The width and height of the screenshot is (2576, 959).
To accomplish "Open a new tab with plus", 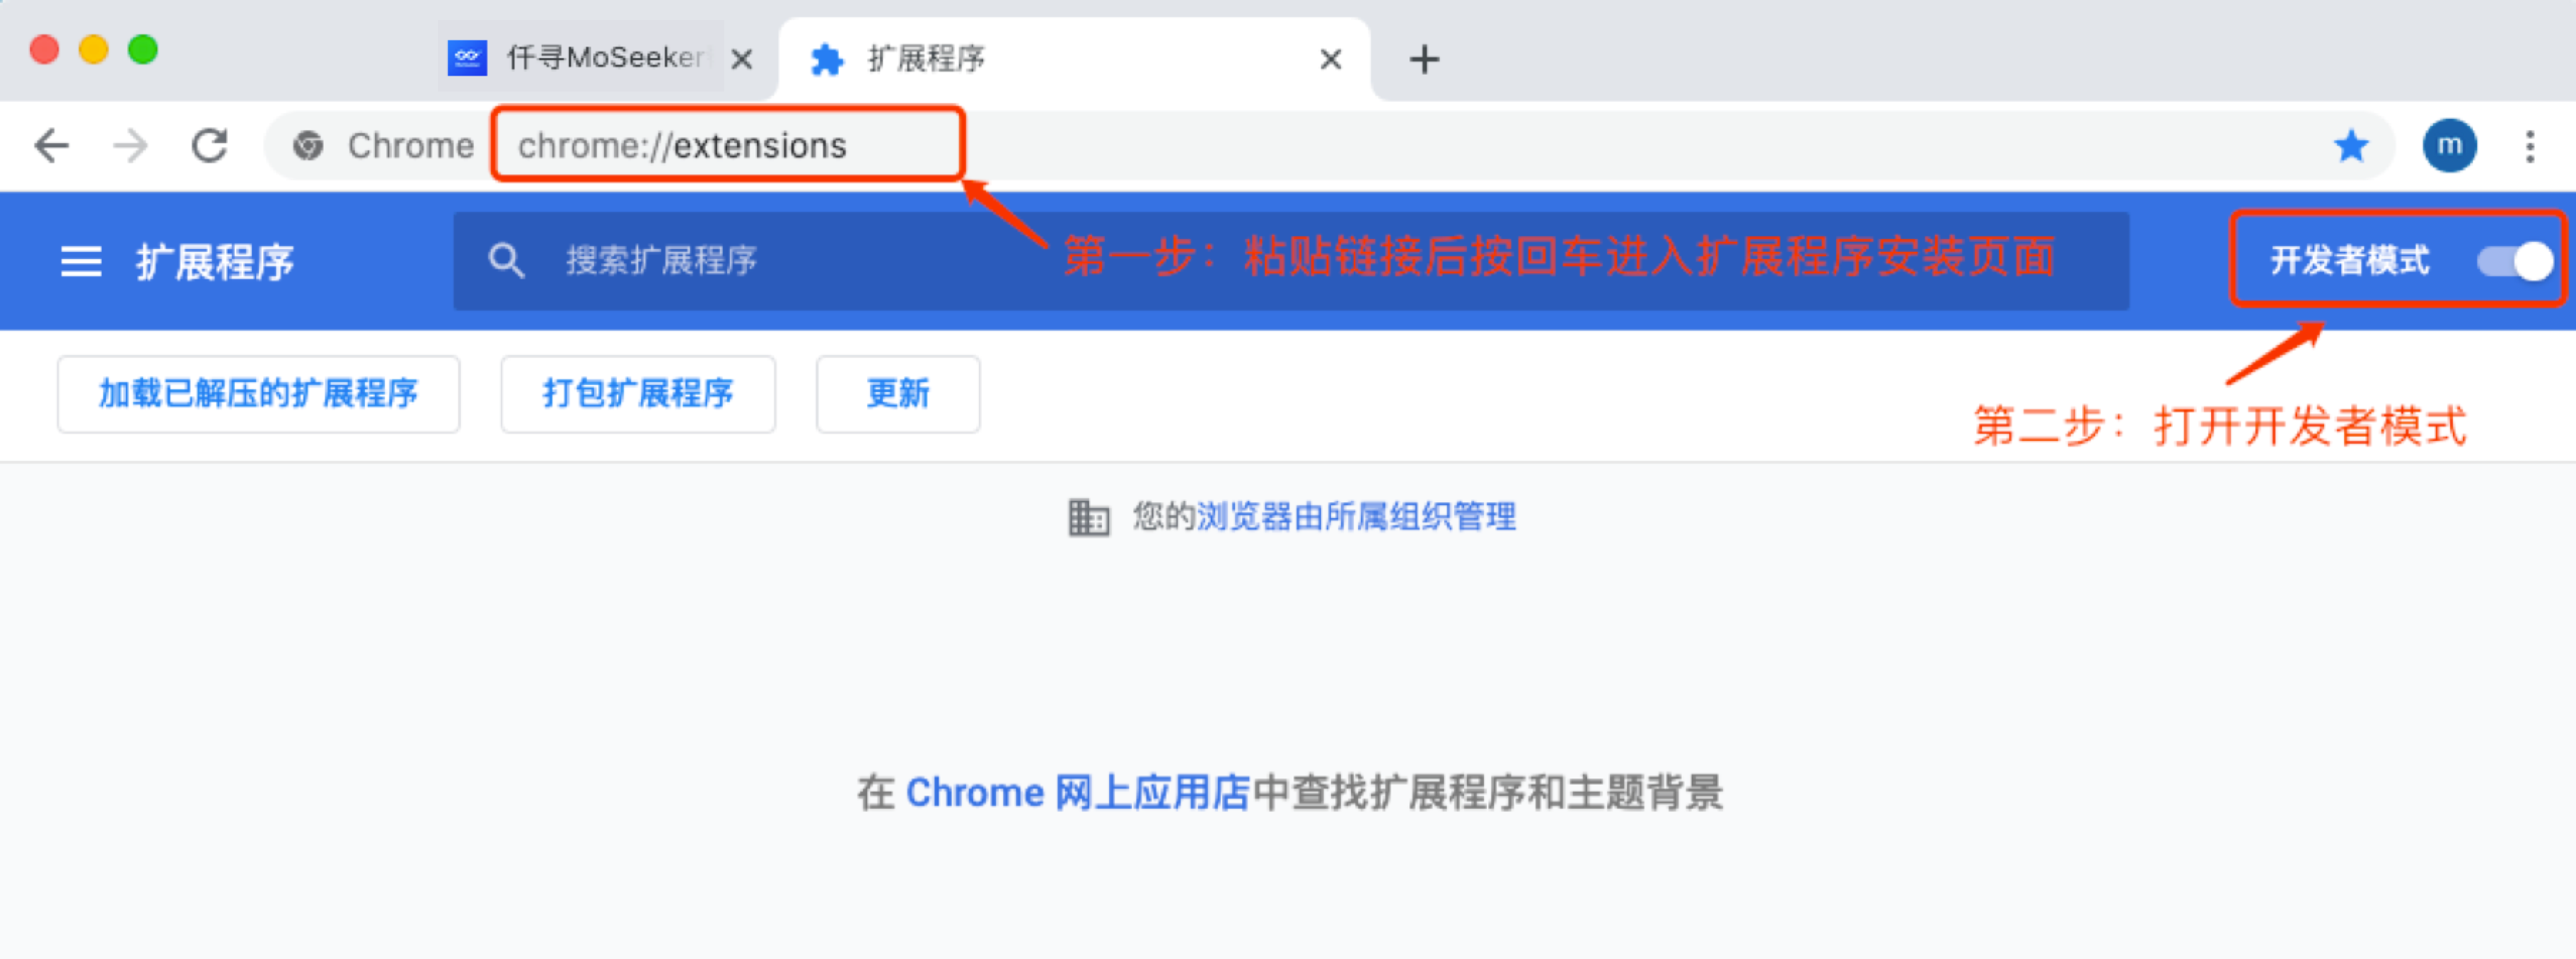I will tap(1424, 60).
